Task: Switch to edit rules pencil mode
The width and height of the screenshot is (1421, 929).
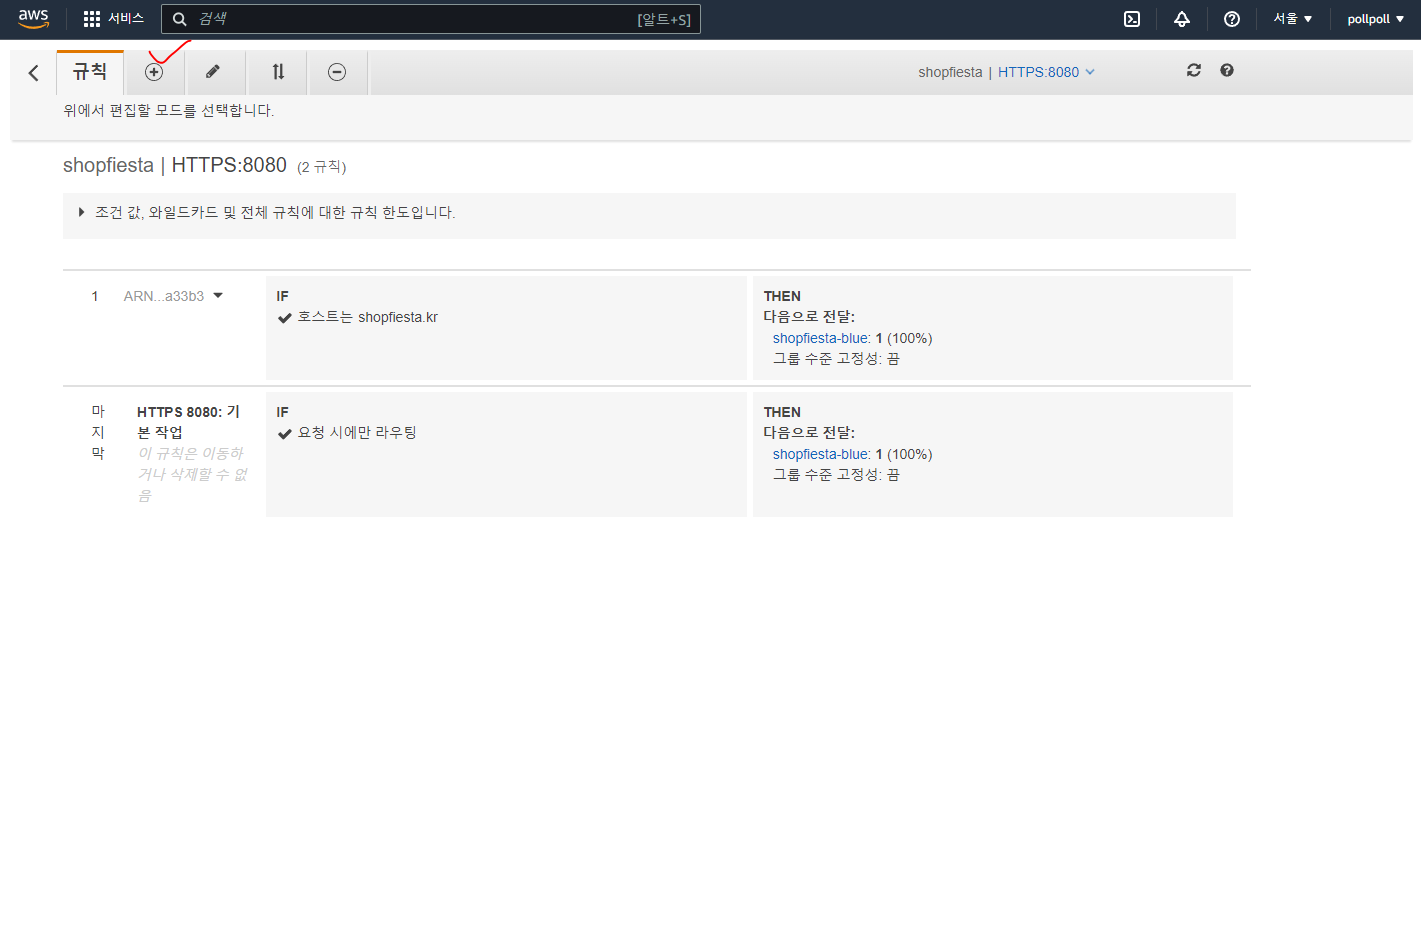Action: (x=213, y=72)
